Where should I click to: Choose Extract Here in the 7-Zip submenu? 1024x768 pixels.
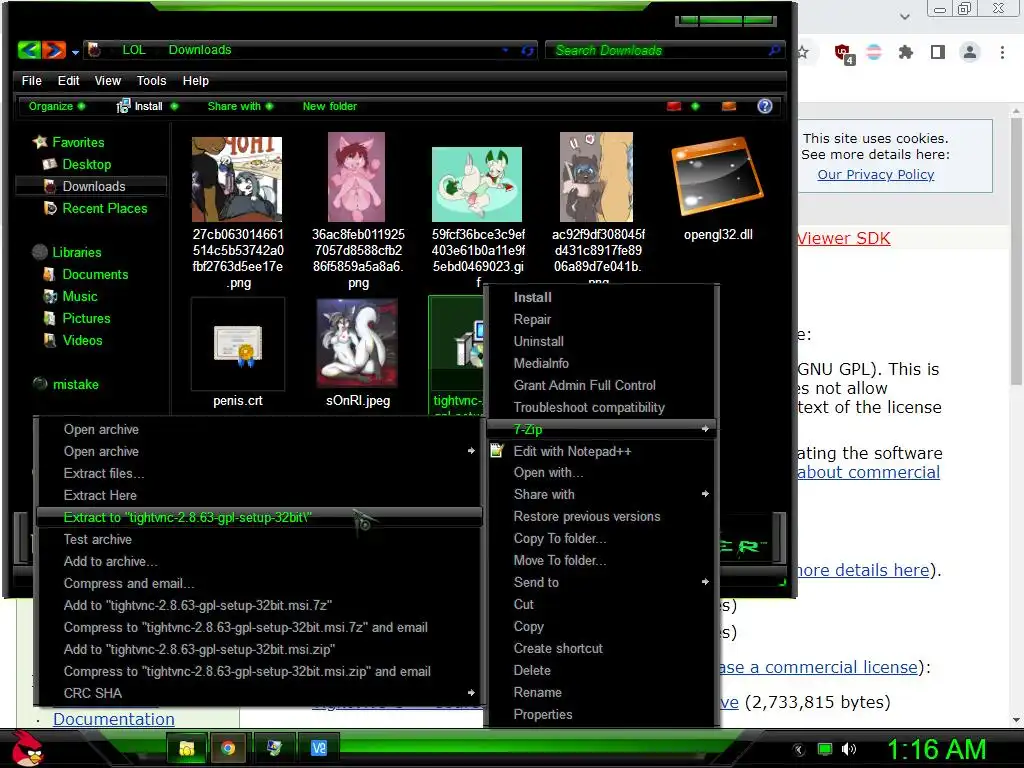tap(100, 495)
